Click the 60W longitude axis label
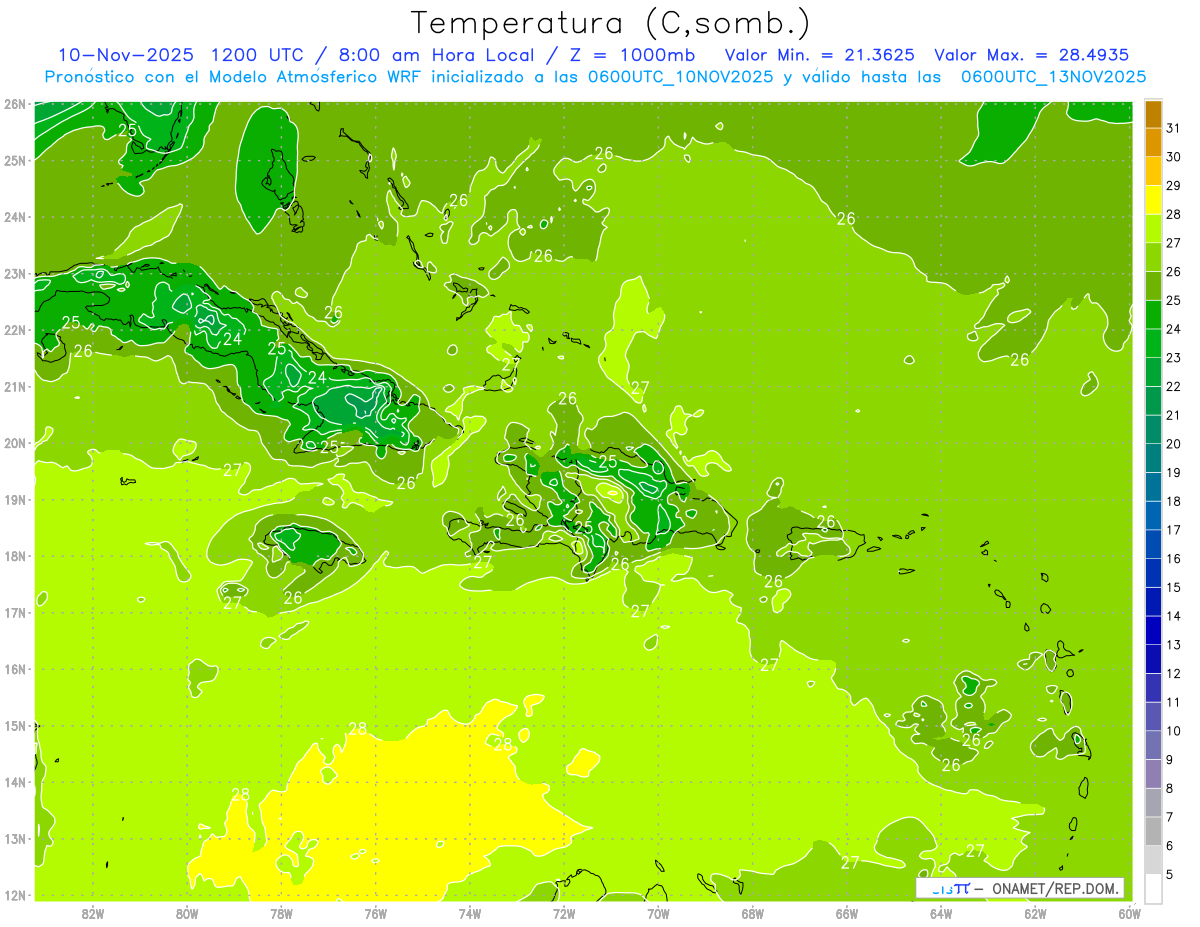 point(1130,913)
